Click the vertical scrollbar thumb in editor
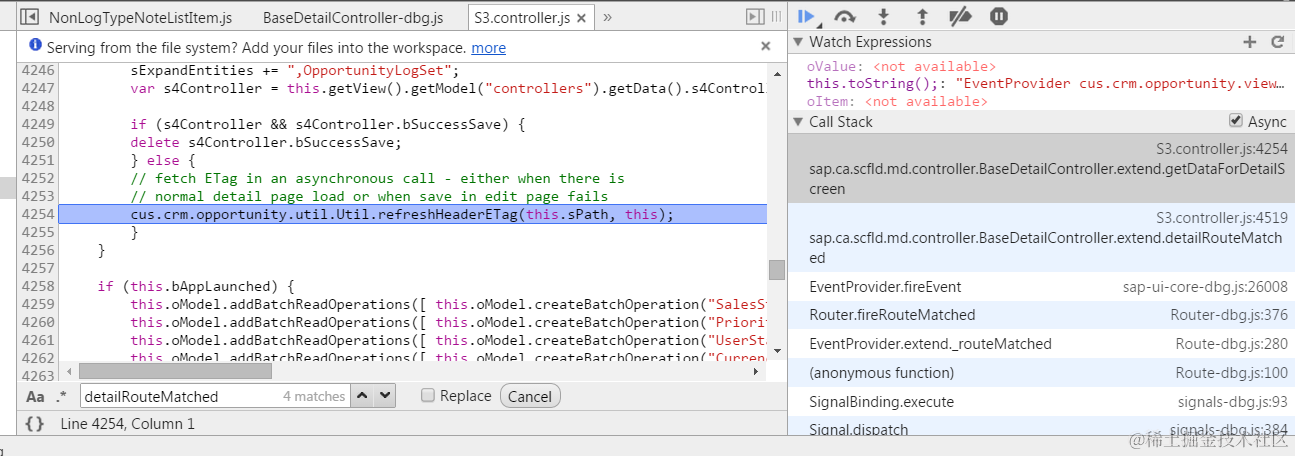The image size is (1295, 456). [x=776, y=270]
